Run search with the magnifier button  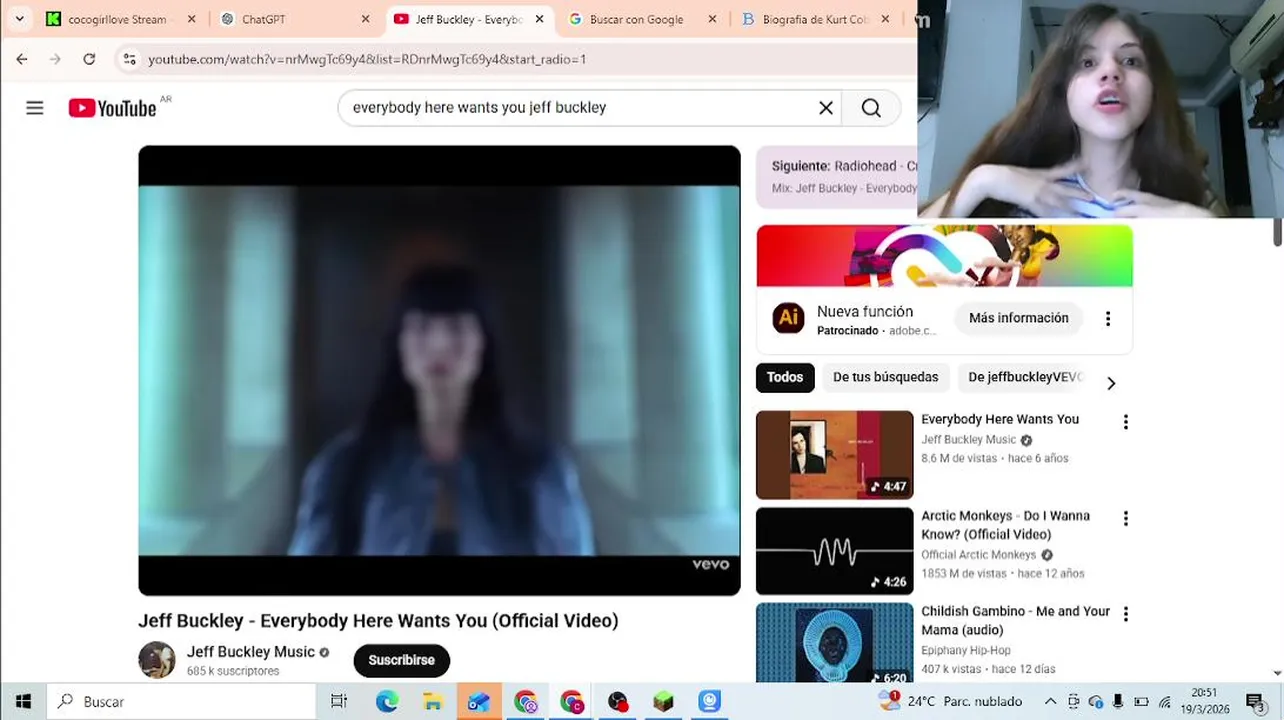[871, 108]
